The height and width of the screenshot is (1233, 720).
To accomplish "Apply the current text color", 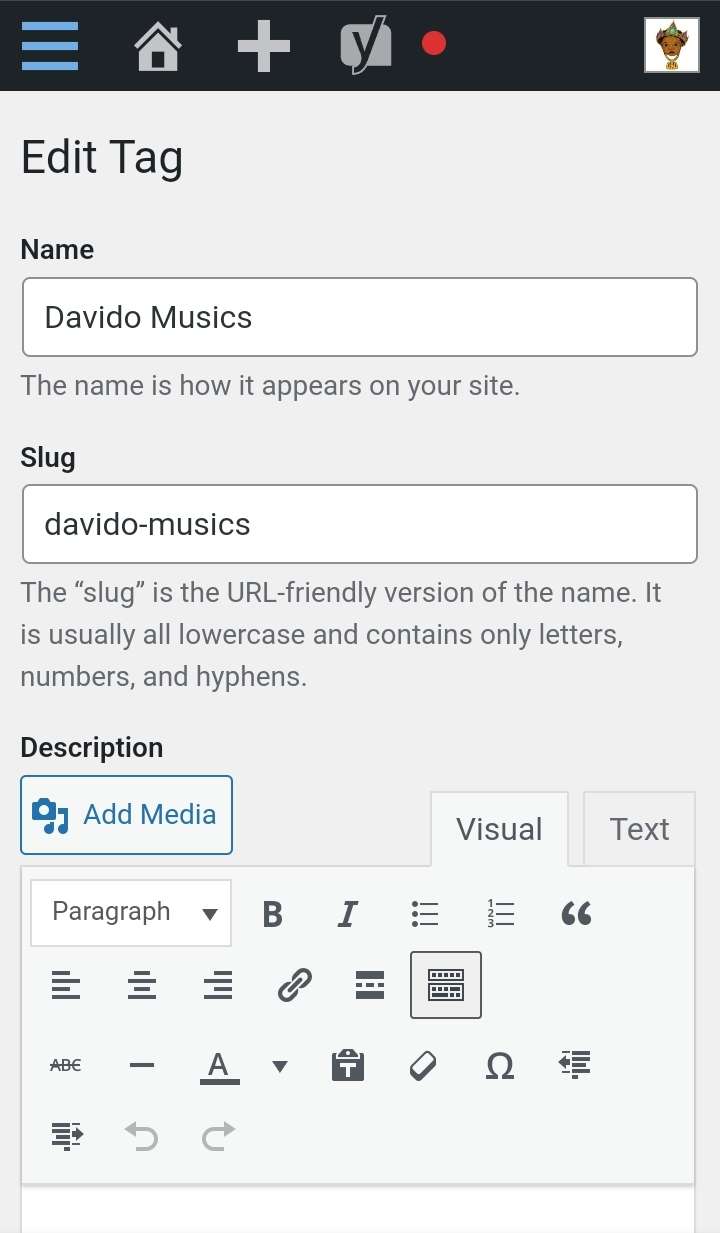I will point(219,1066).
